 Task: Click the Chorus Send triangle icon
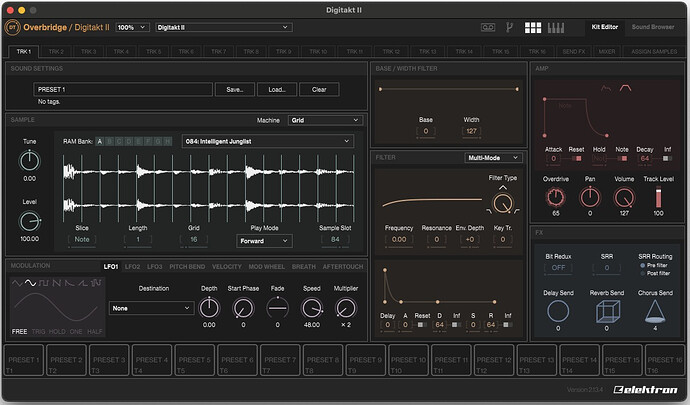[x=657, y=311]
